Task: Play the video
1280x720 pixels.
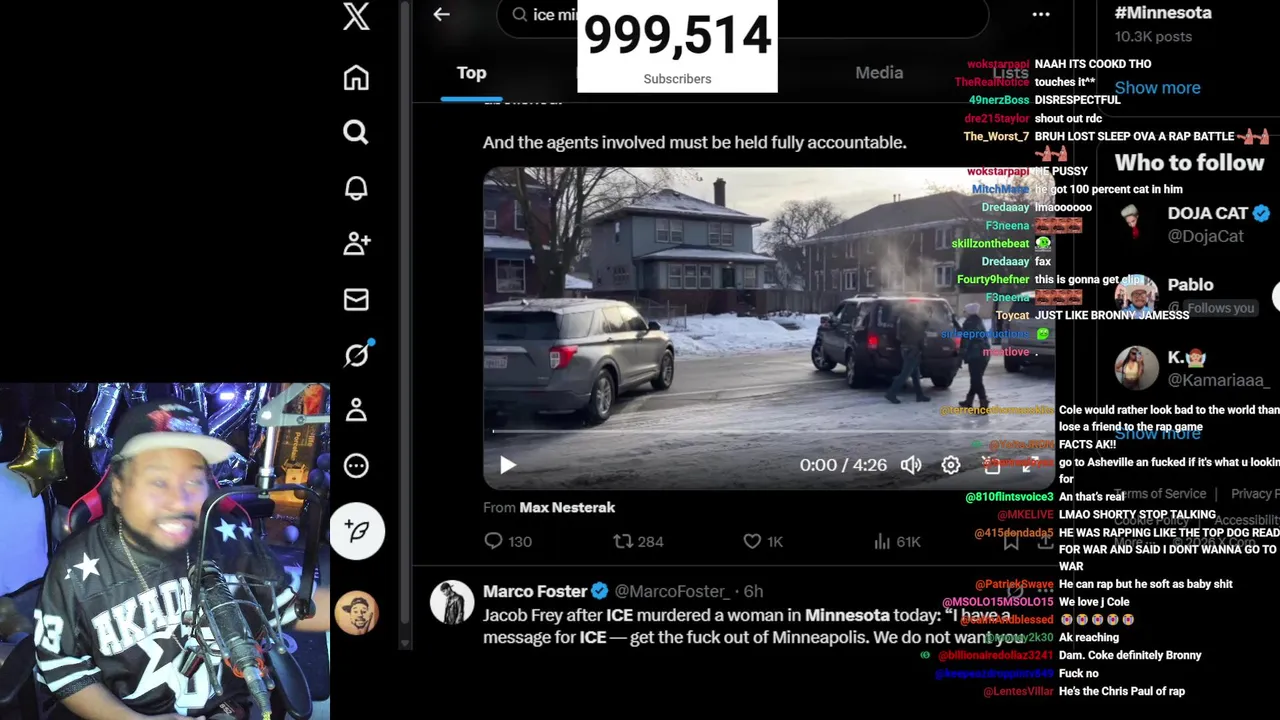Action: pos(507,465)
